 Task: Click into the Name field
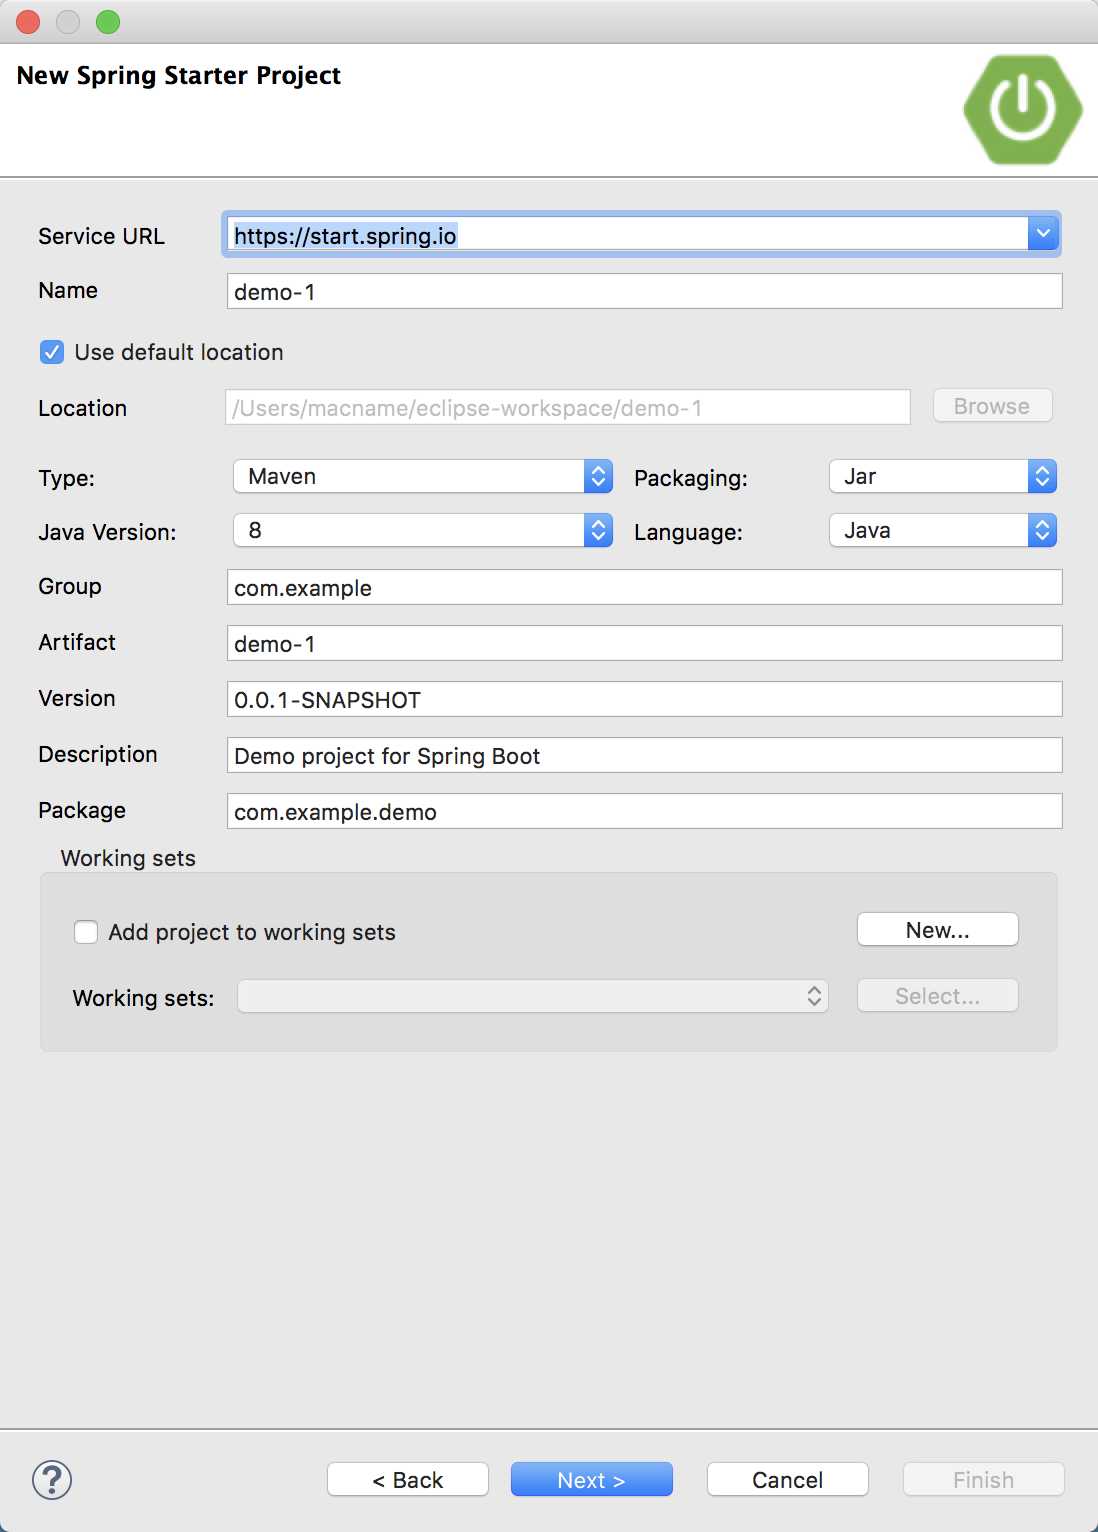click(645, 291)
